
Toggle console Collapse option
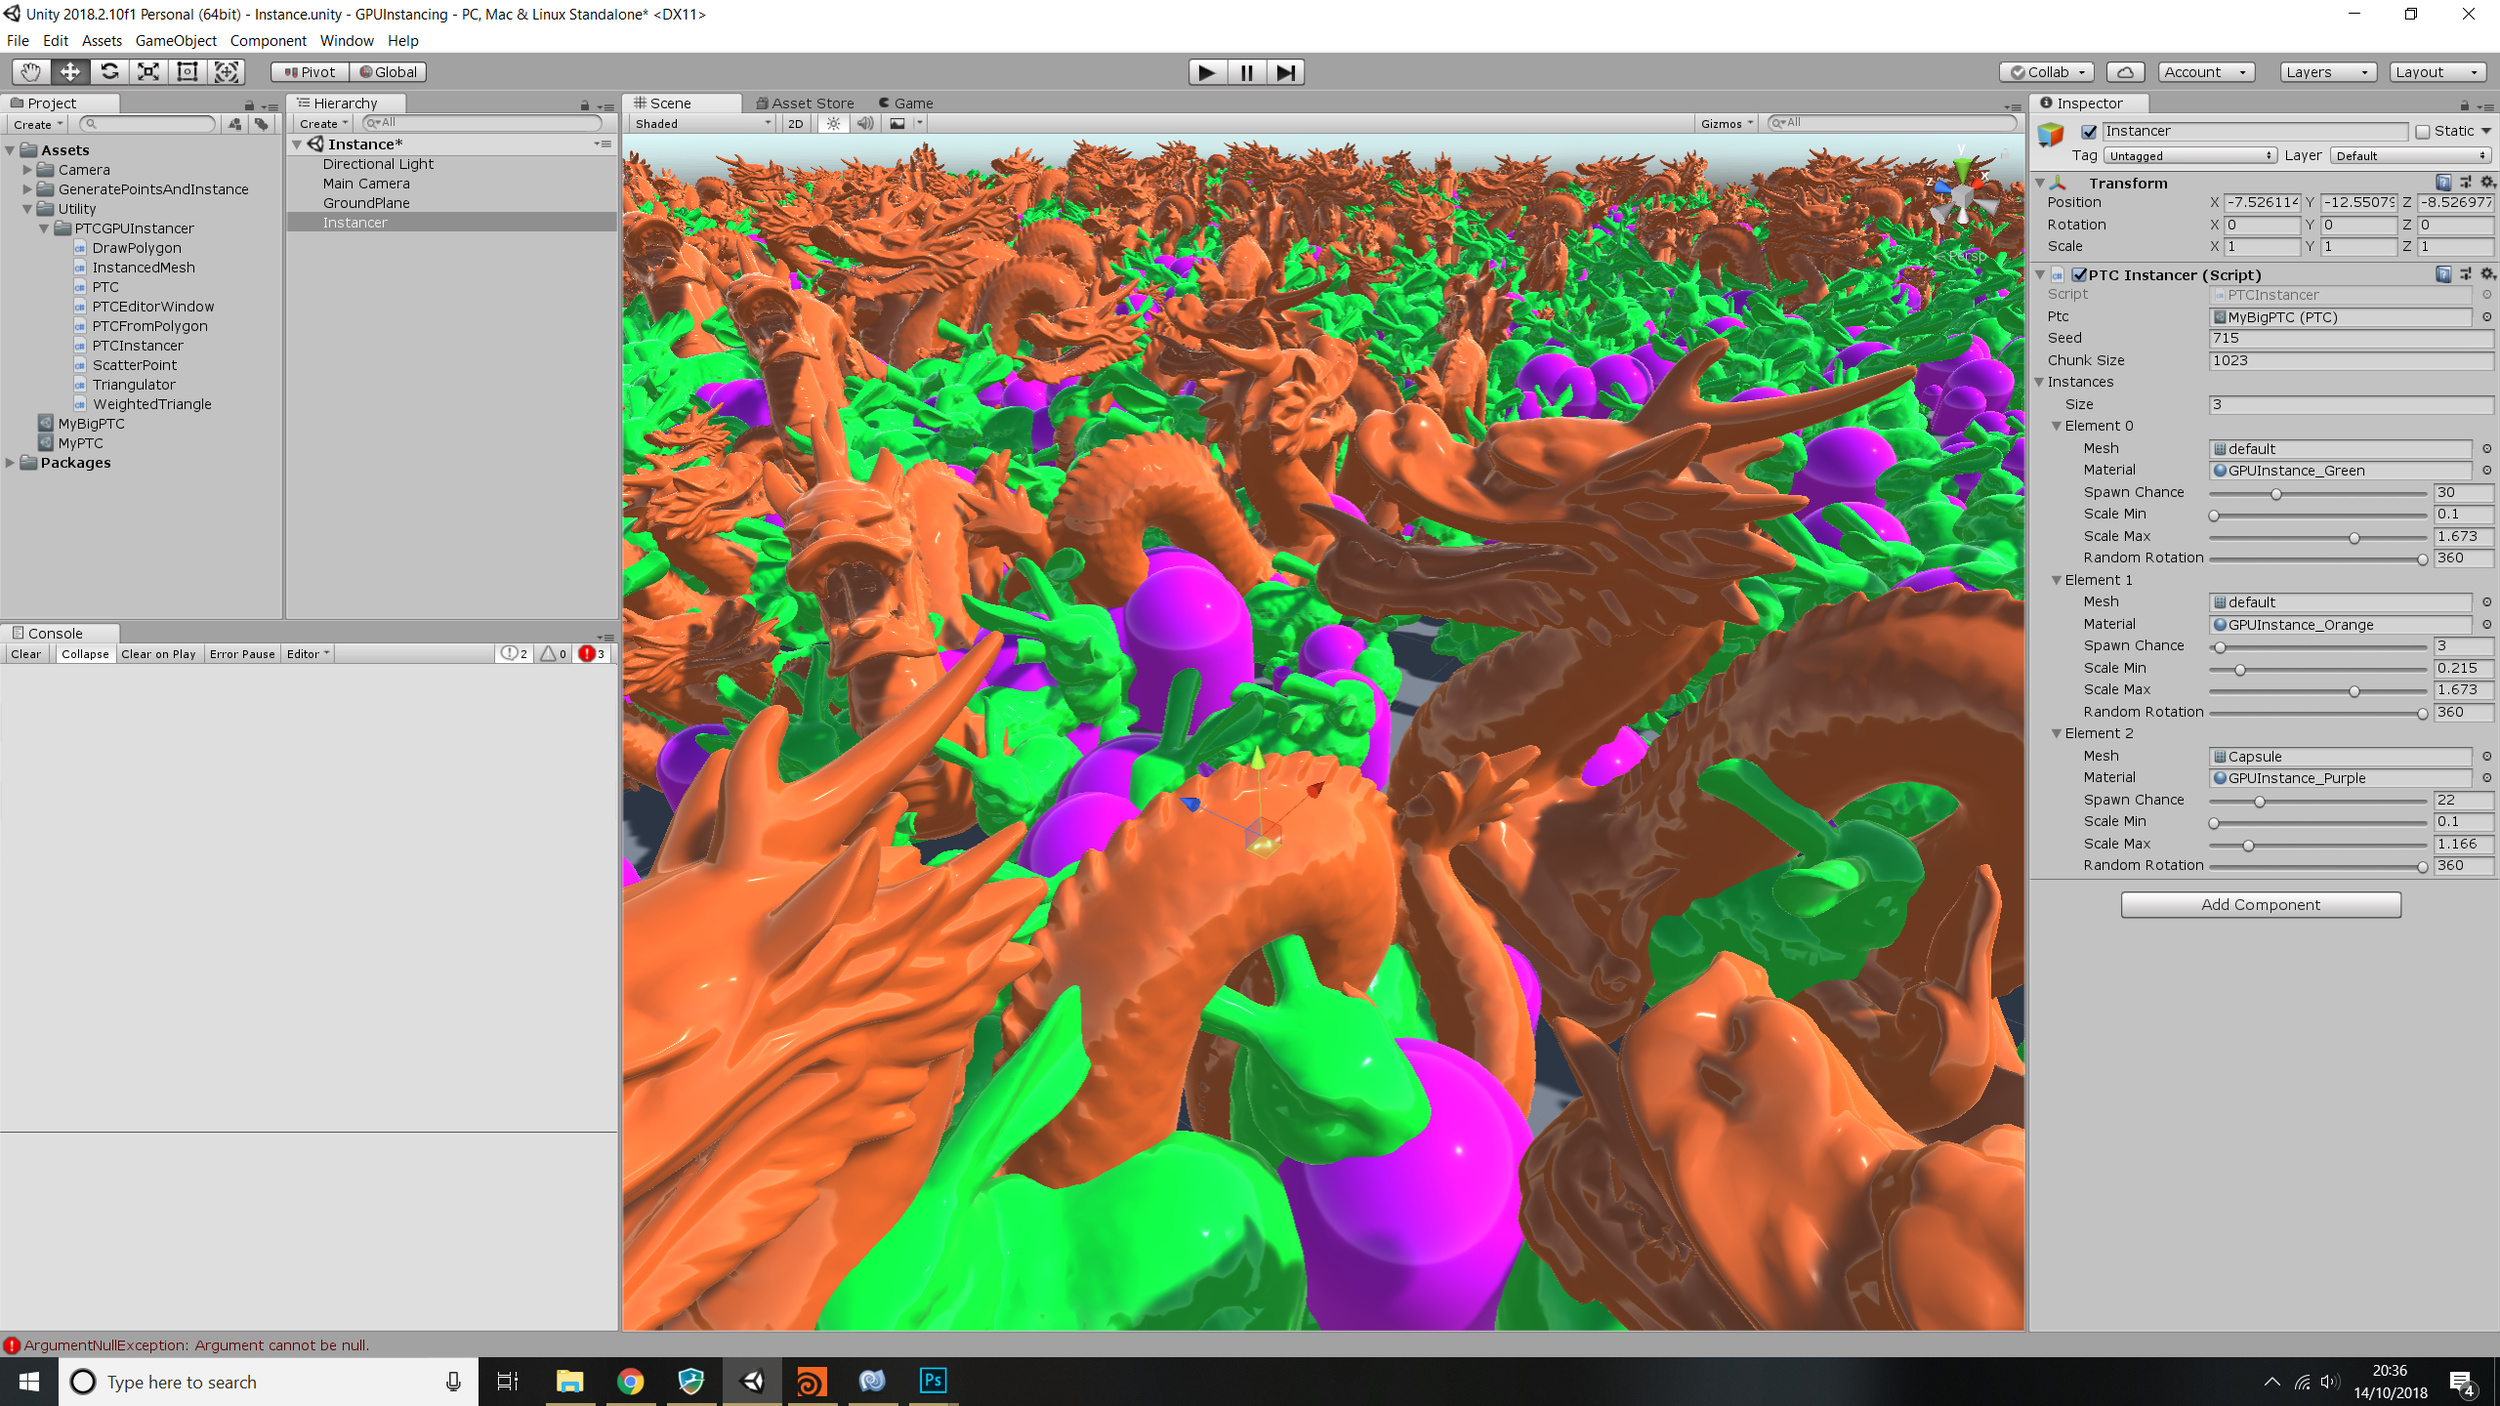click(85, 654)
